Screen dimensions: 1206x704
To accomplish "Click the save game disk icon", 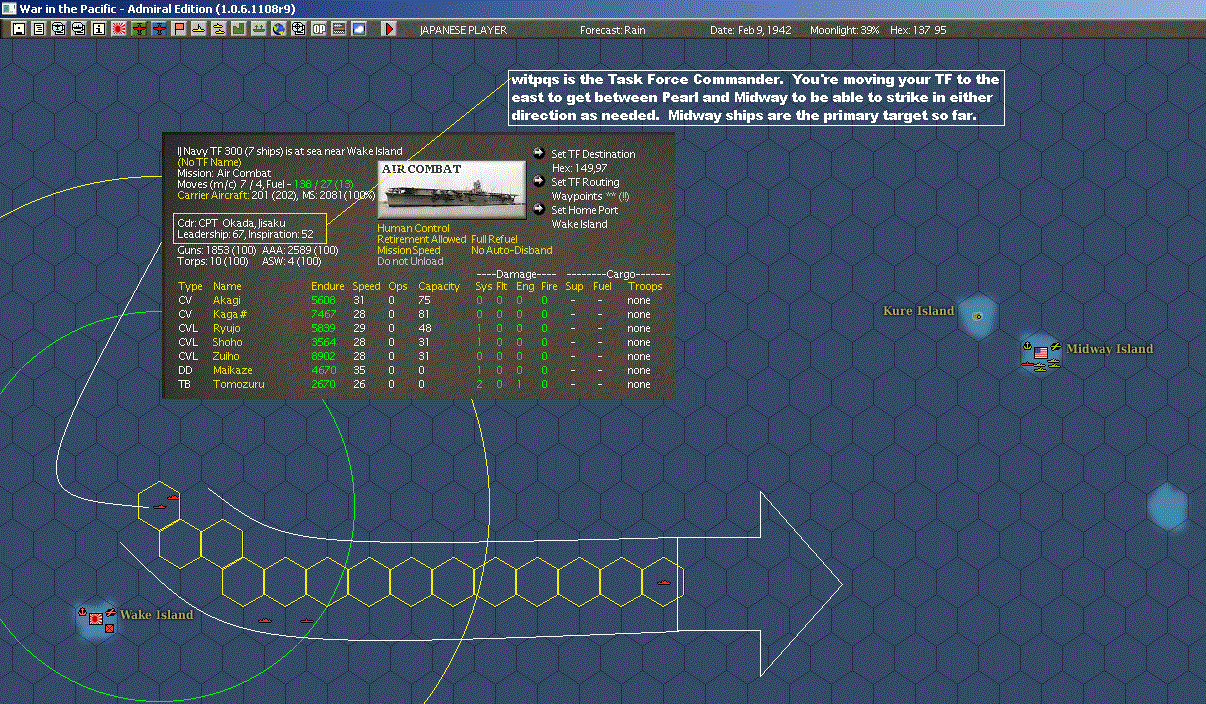I will coord(19,29).
